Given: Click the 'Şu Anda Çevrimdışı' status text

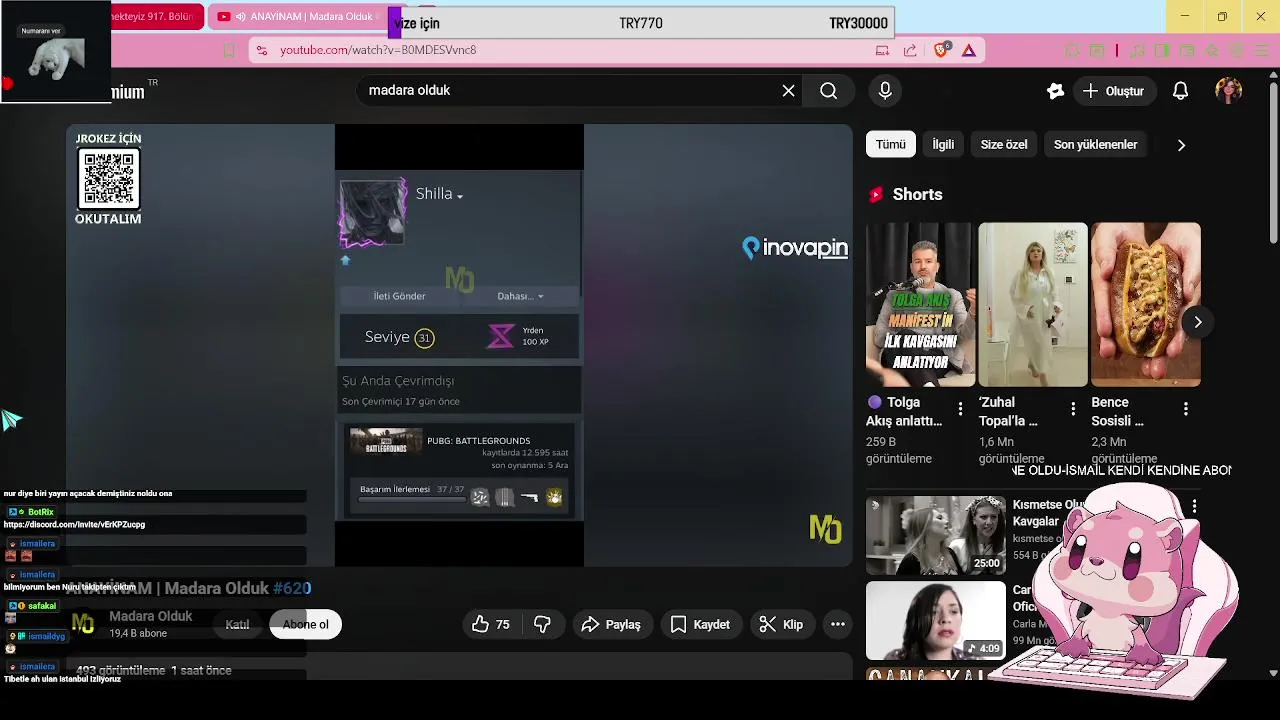Looking at the screenshot, I should click(x=398, y=381).
